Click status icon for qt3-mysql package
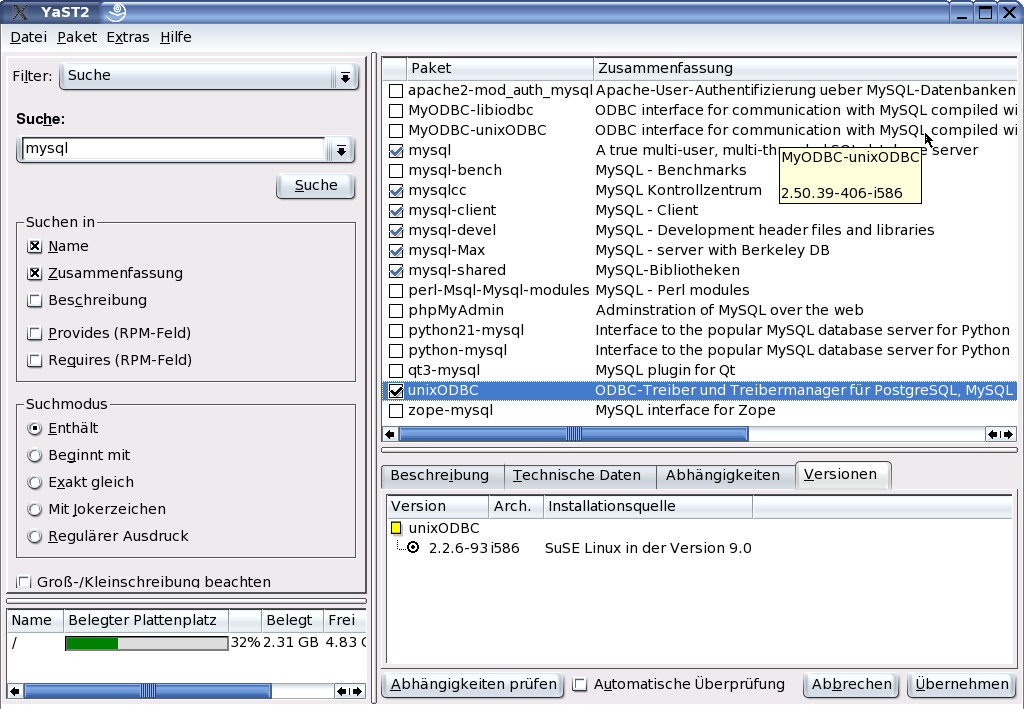Viewport: 1024px width, 709px height. [x=396, y=371]
